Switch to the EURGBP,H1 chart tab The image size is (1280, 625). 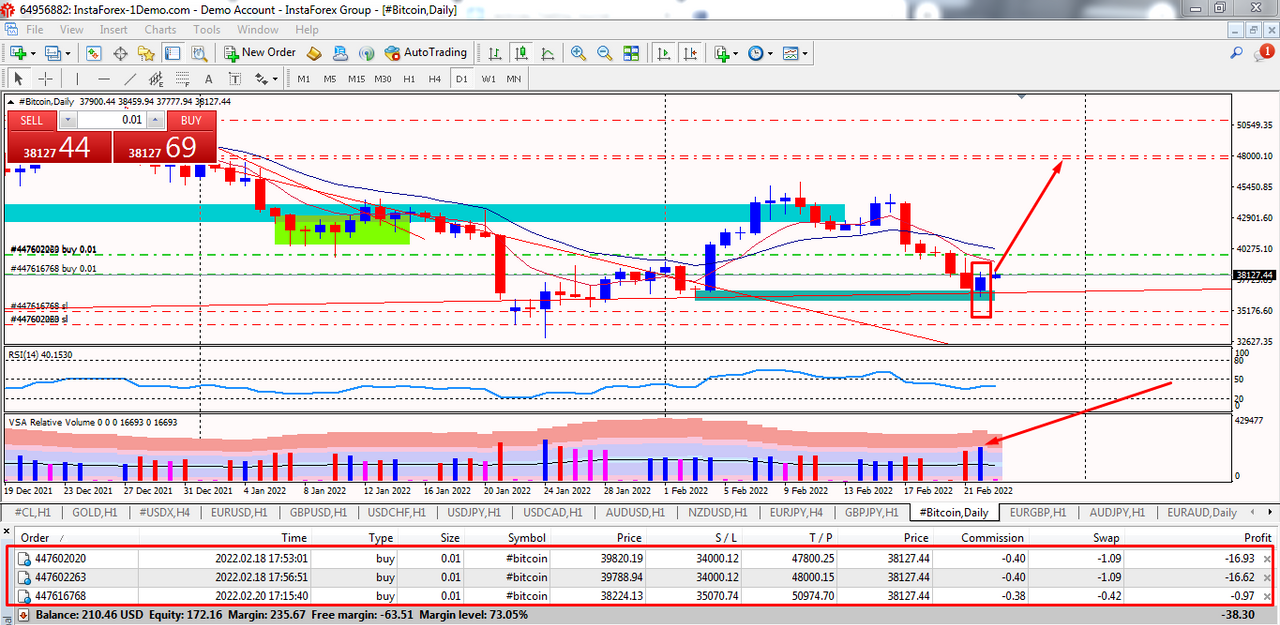coord(1039,512)
